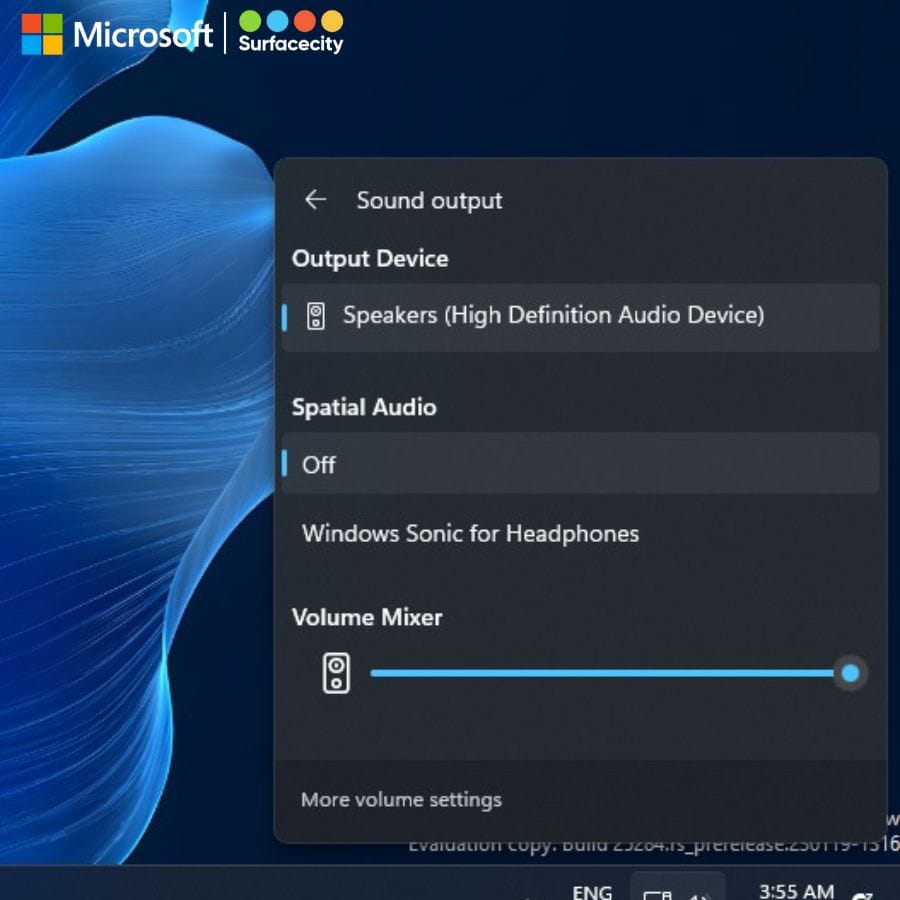Click the speaker icon in Output Device row

pyautogui.click(x=316, y=317)
